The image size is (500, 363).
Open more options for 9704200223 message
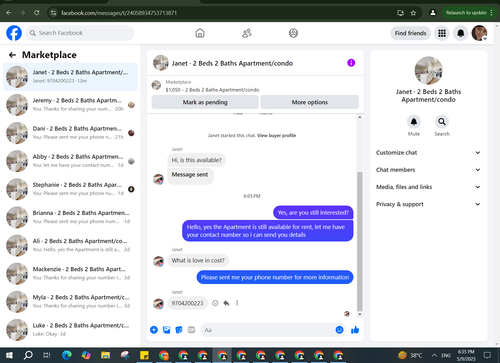tap(237, 303)
